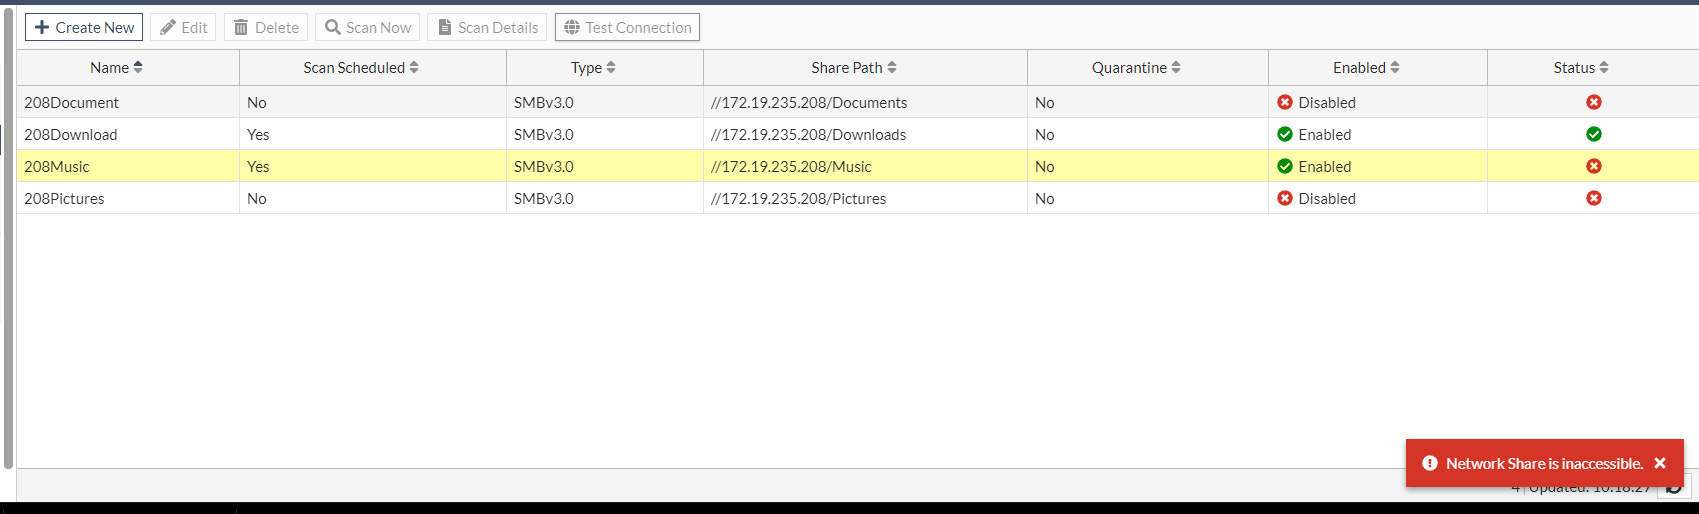The width and height of the screenshot is (1699, 514).
Task: Click the Enabled indicator for 208Download
Action: [x=1314, y=134]
